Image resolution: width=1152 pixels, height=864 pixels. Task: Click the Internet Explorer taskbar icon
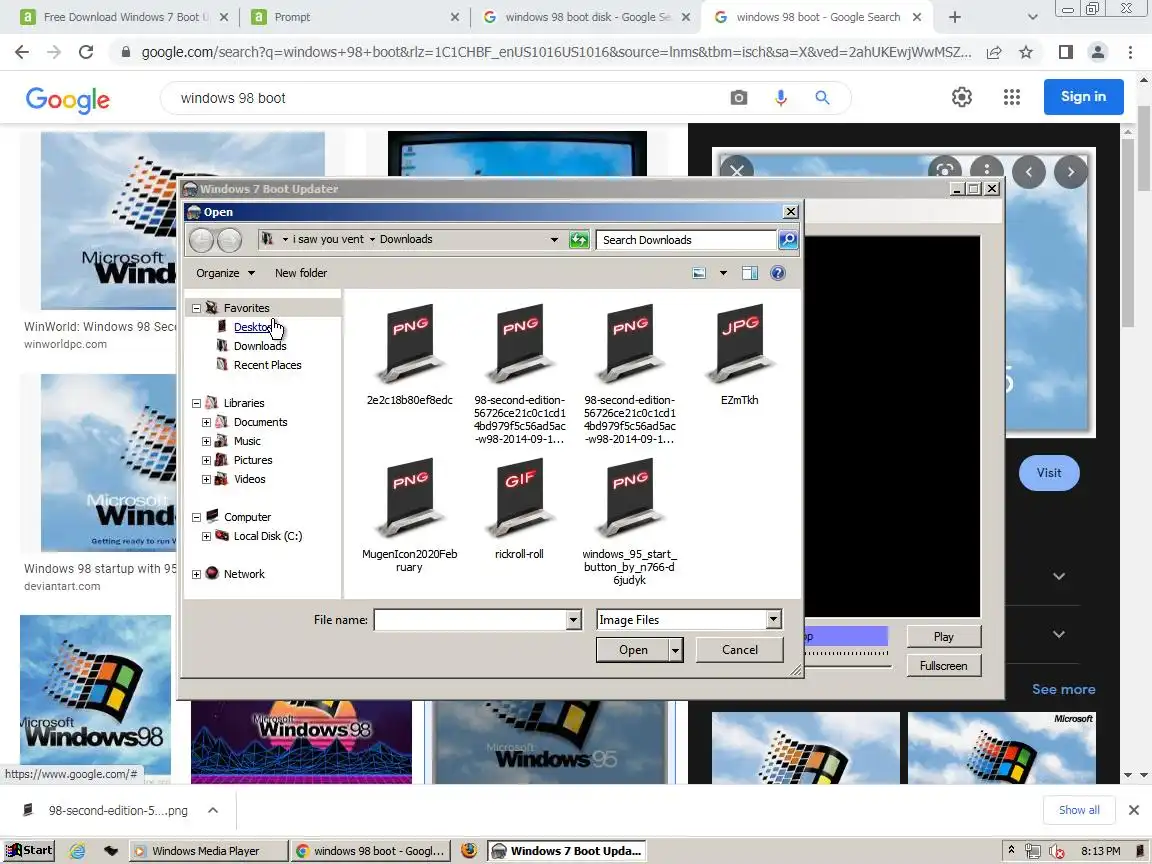coord(77,851)
